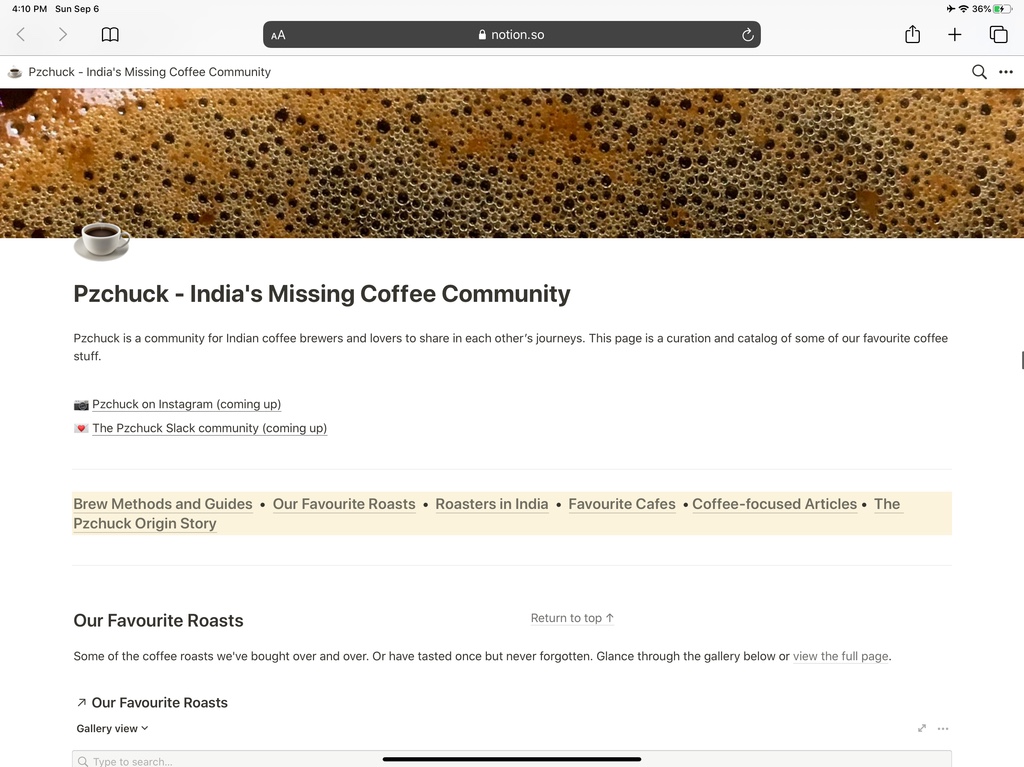Jump to Roasters in India
Viewport: 1024px width, 767px height.
click(x=492, y=504)
